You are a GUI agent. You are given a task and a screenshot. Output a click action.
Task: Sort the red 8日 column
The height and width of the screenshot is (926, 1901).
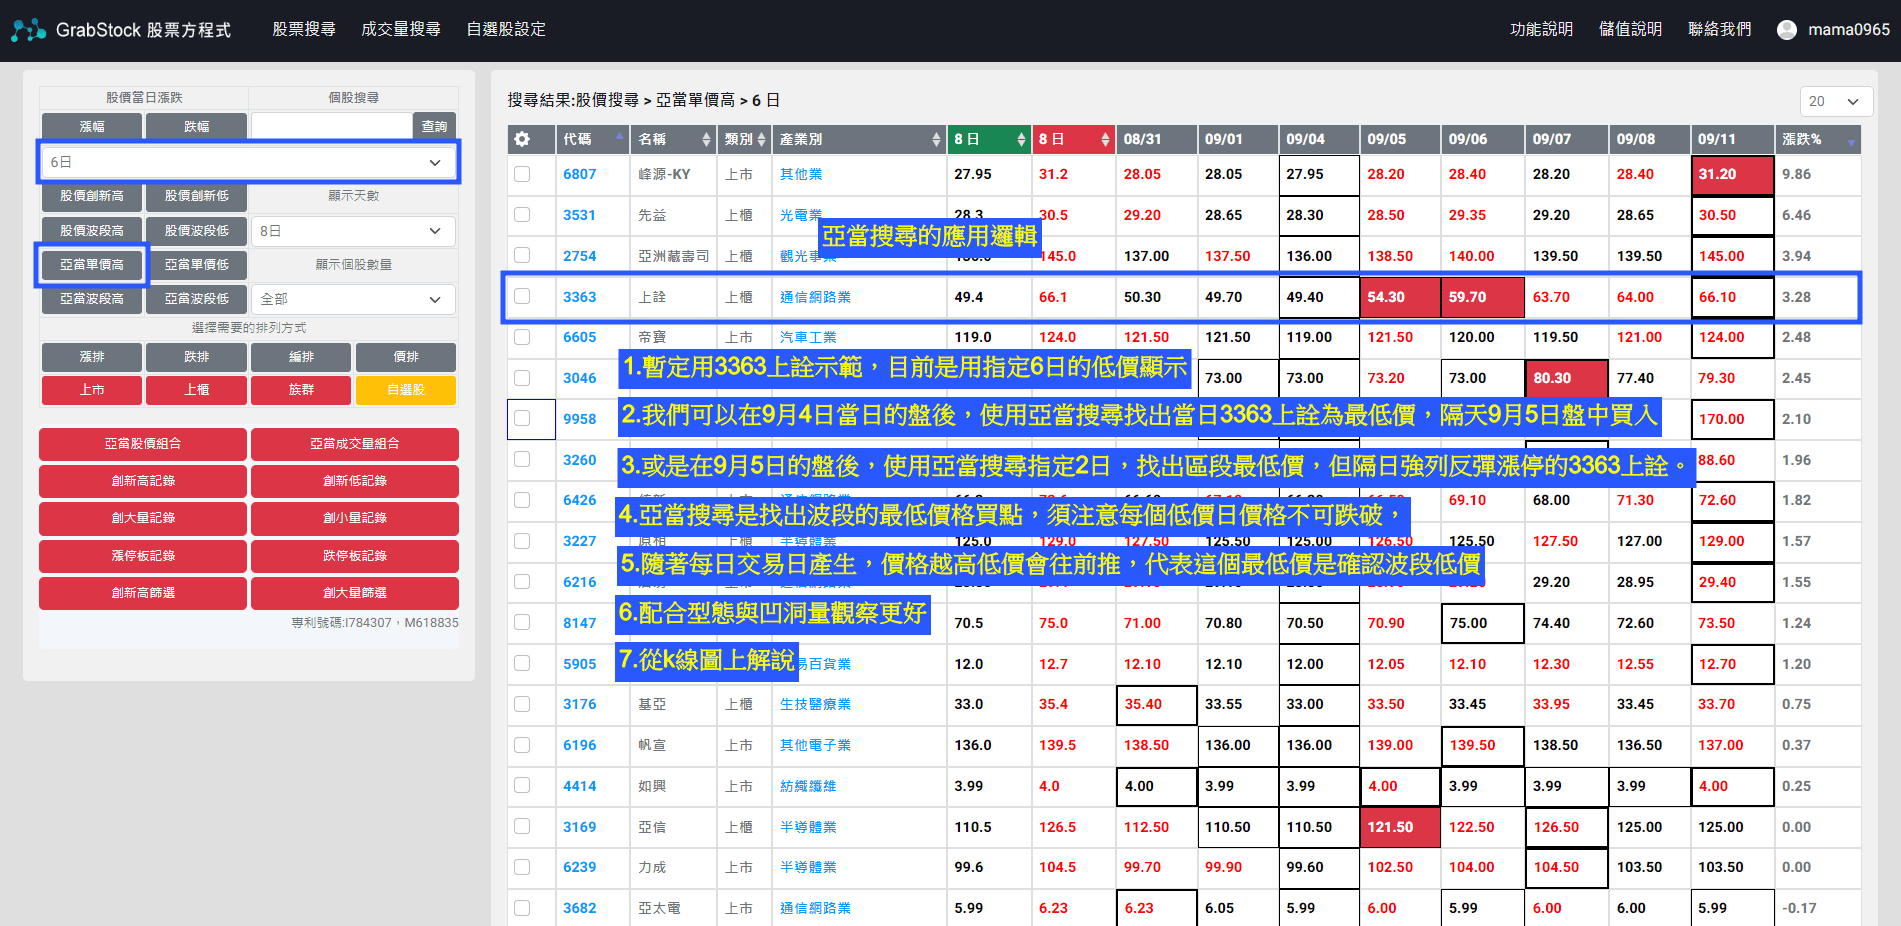click(1105, 139)
